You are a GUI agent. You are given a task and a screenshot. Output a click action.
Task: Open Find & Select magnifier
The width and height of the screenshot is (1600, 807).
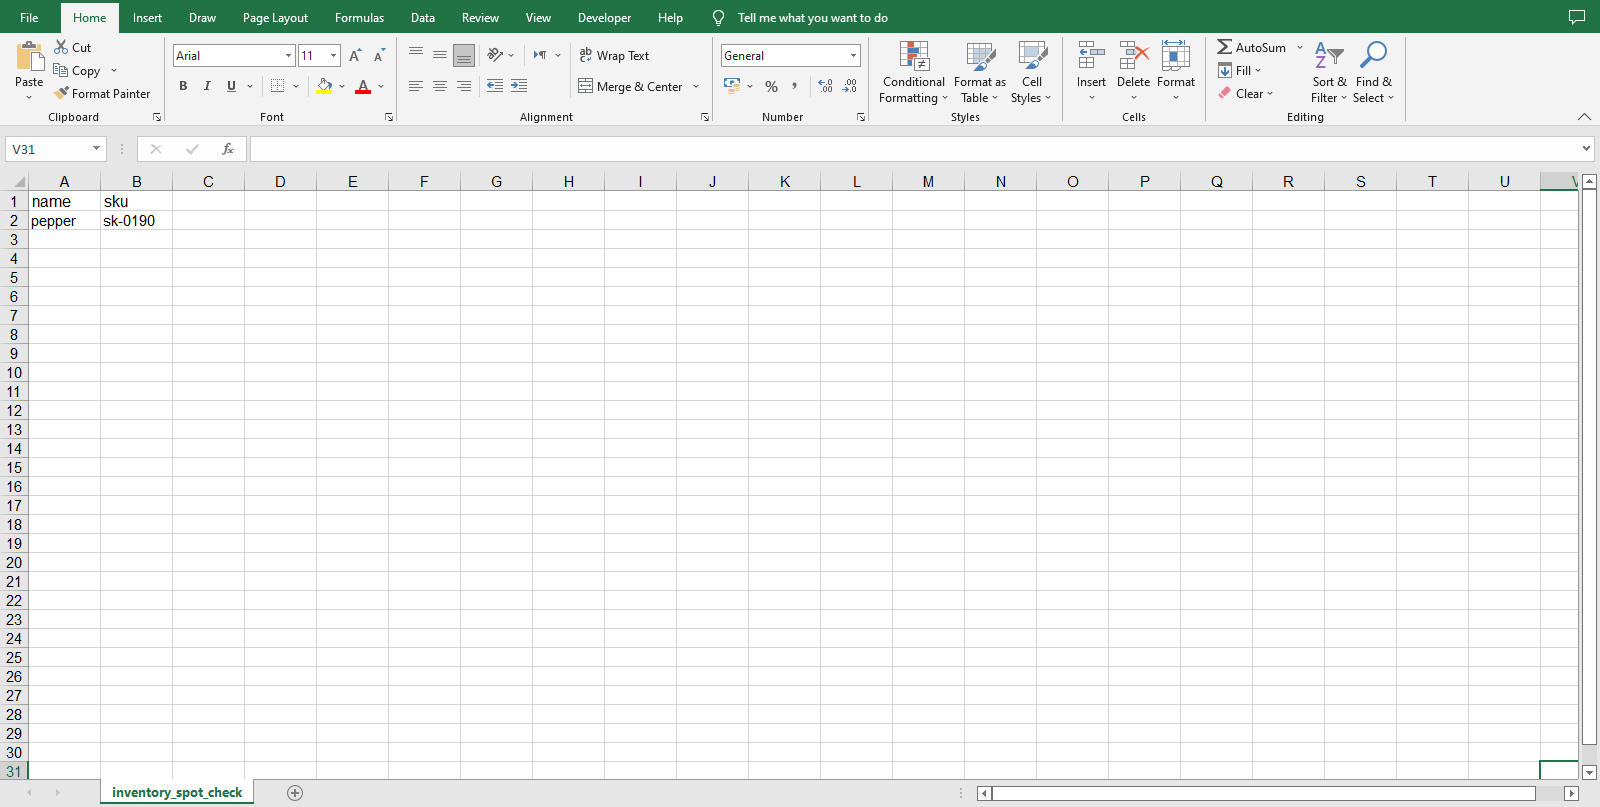click(x=1374, y=55)
